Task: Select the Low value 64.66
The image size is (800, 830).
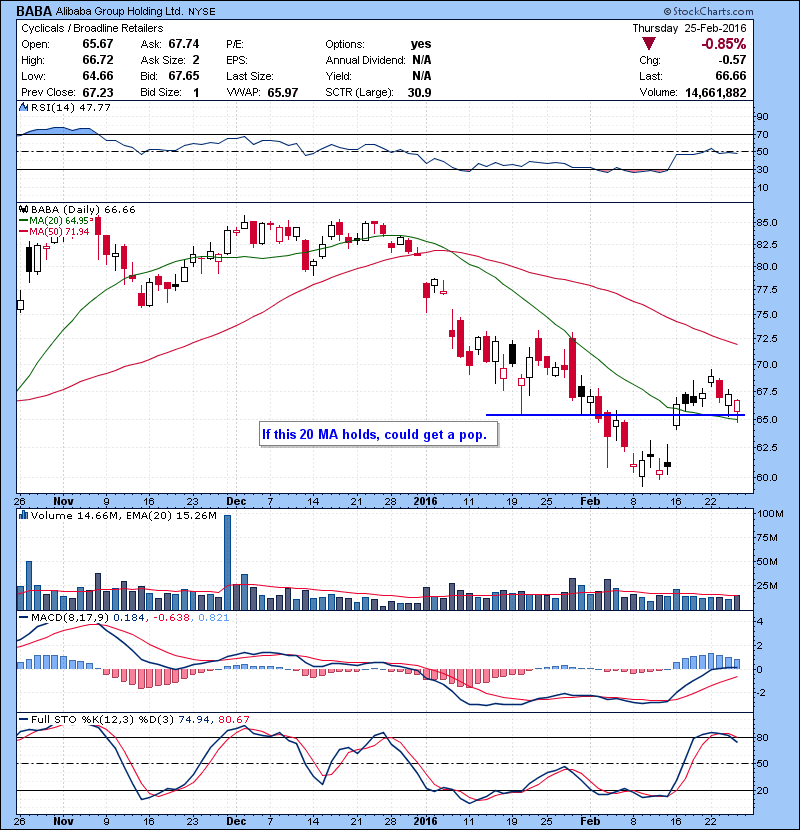Action: click(x=98, y=76)
